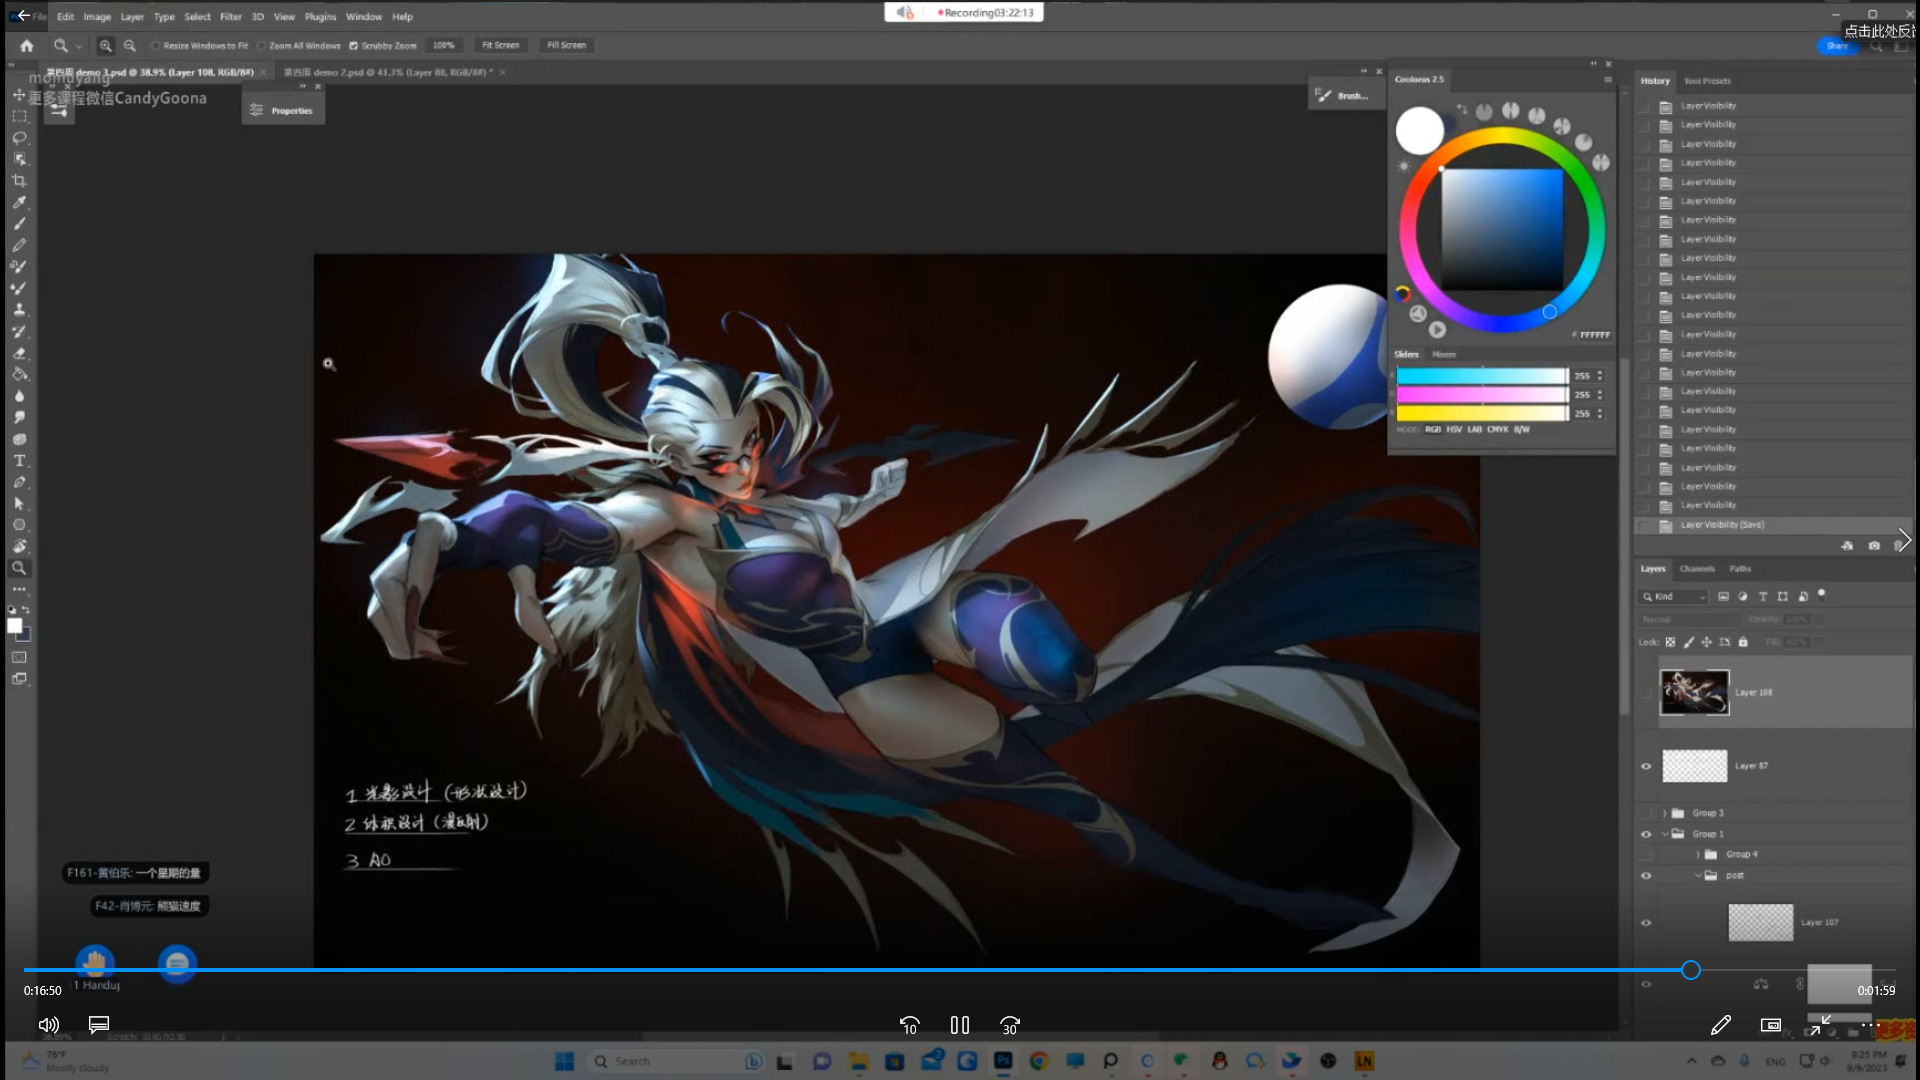Select the Move tool in left toolbar

coord(19,95)
